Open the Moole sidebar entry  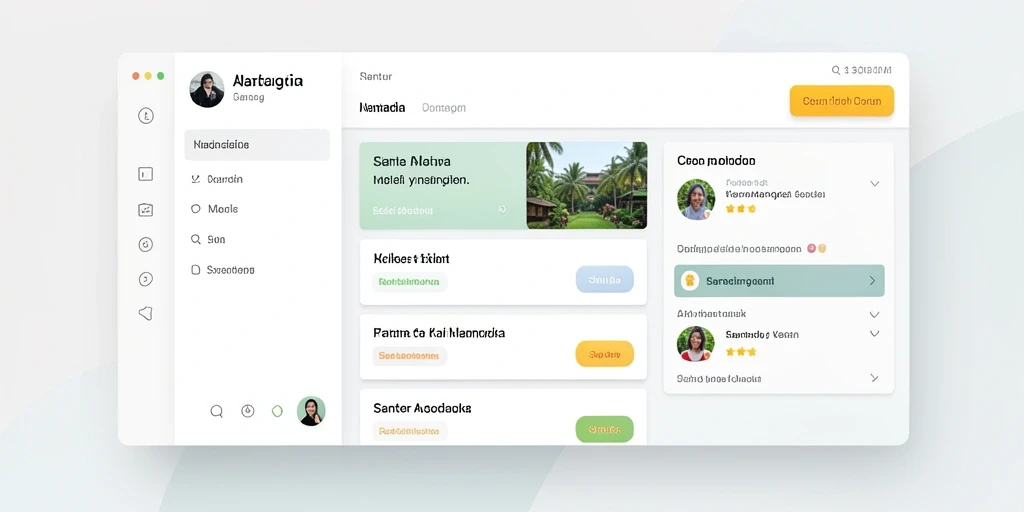click(x=223, y=209)
